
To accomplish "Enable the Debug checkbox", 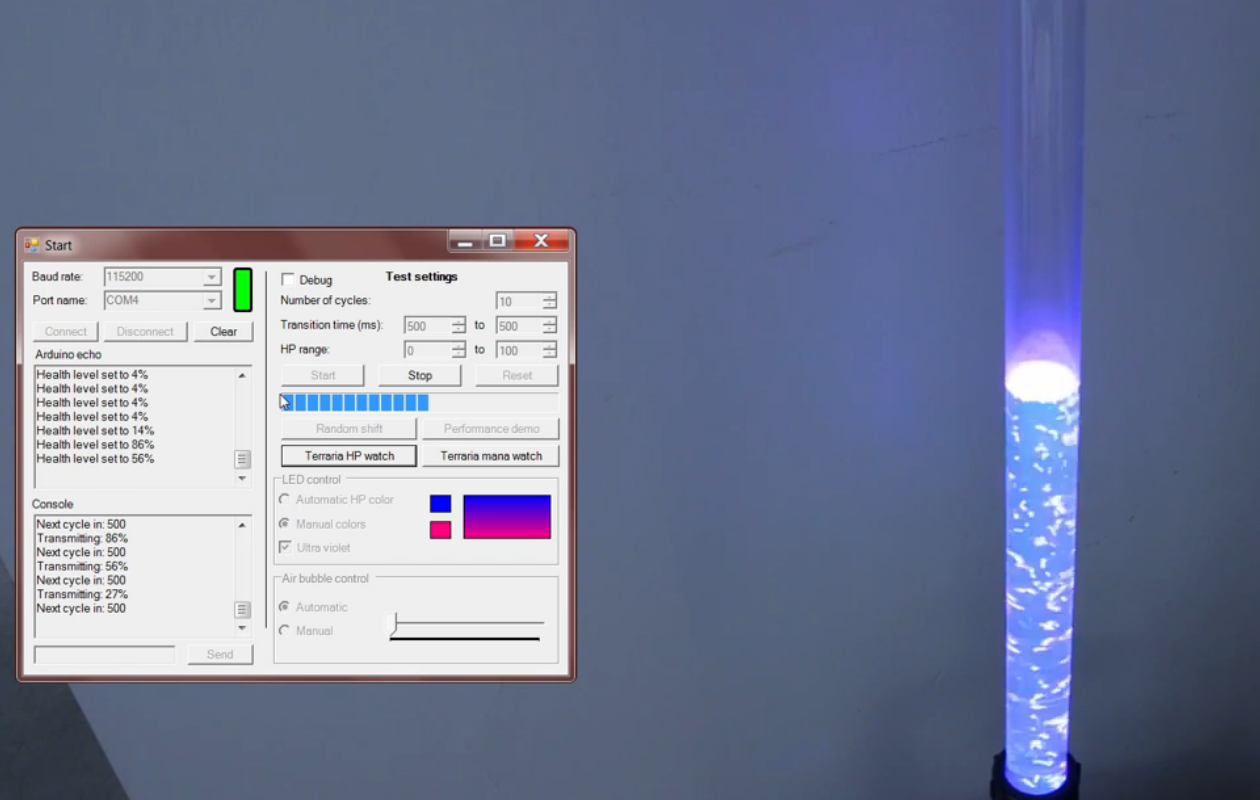I will [288, 279].
